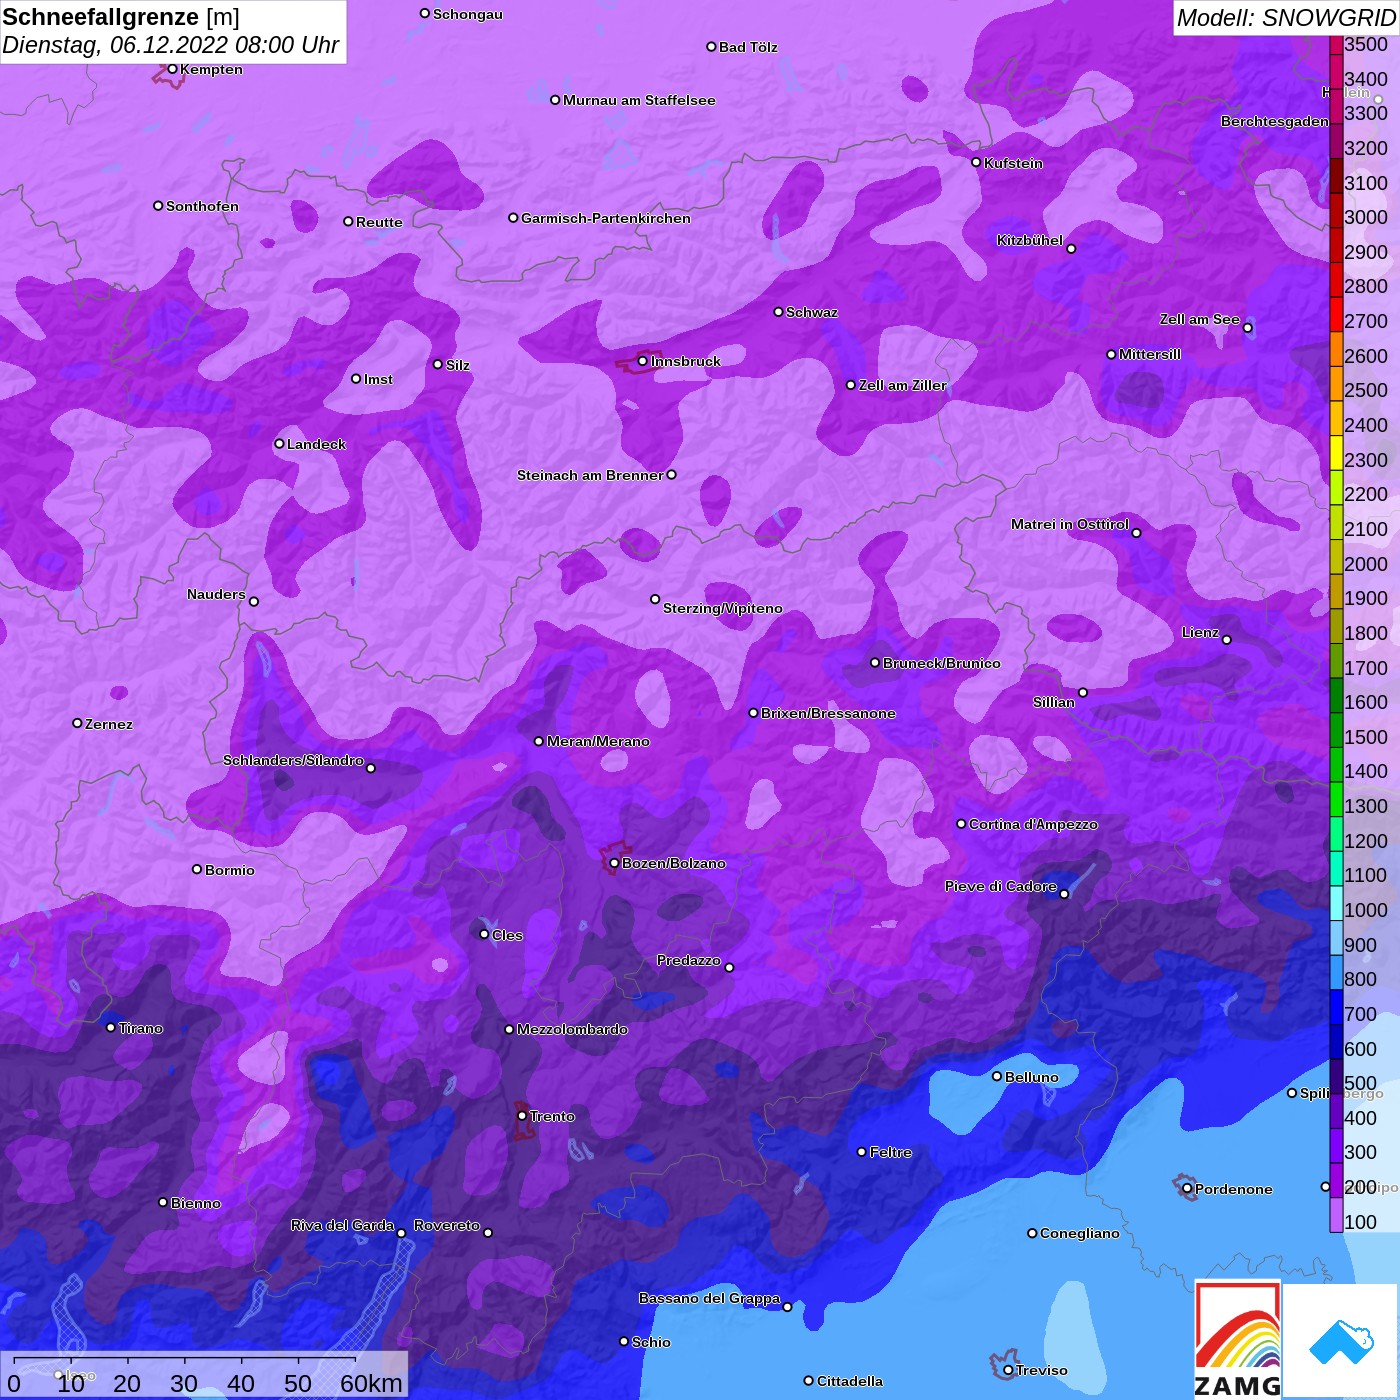Screen dimensions: 1400x1400
Task: Click the ZAMG rainbow logo
Action: pyautogui.click(x=1238, y=1338)
